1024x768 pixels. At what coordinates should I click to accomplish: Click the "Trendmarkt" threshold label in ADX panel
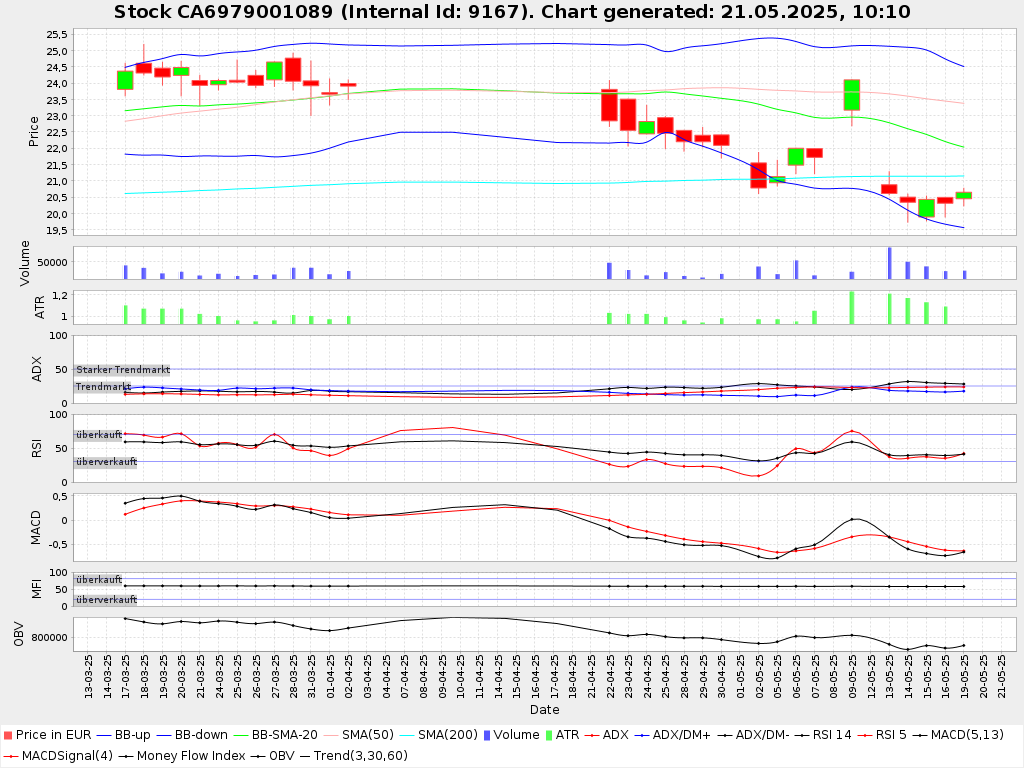tap(103, 387)
